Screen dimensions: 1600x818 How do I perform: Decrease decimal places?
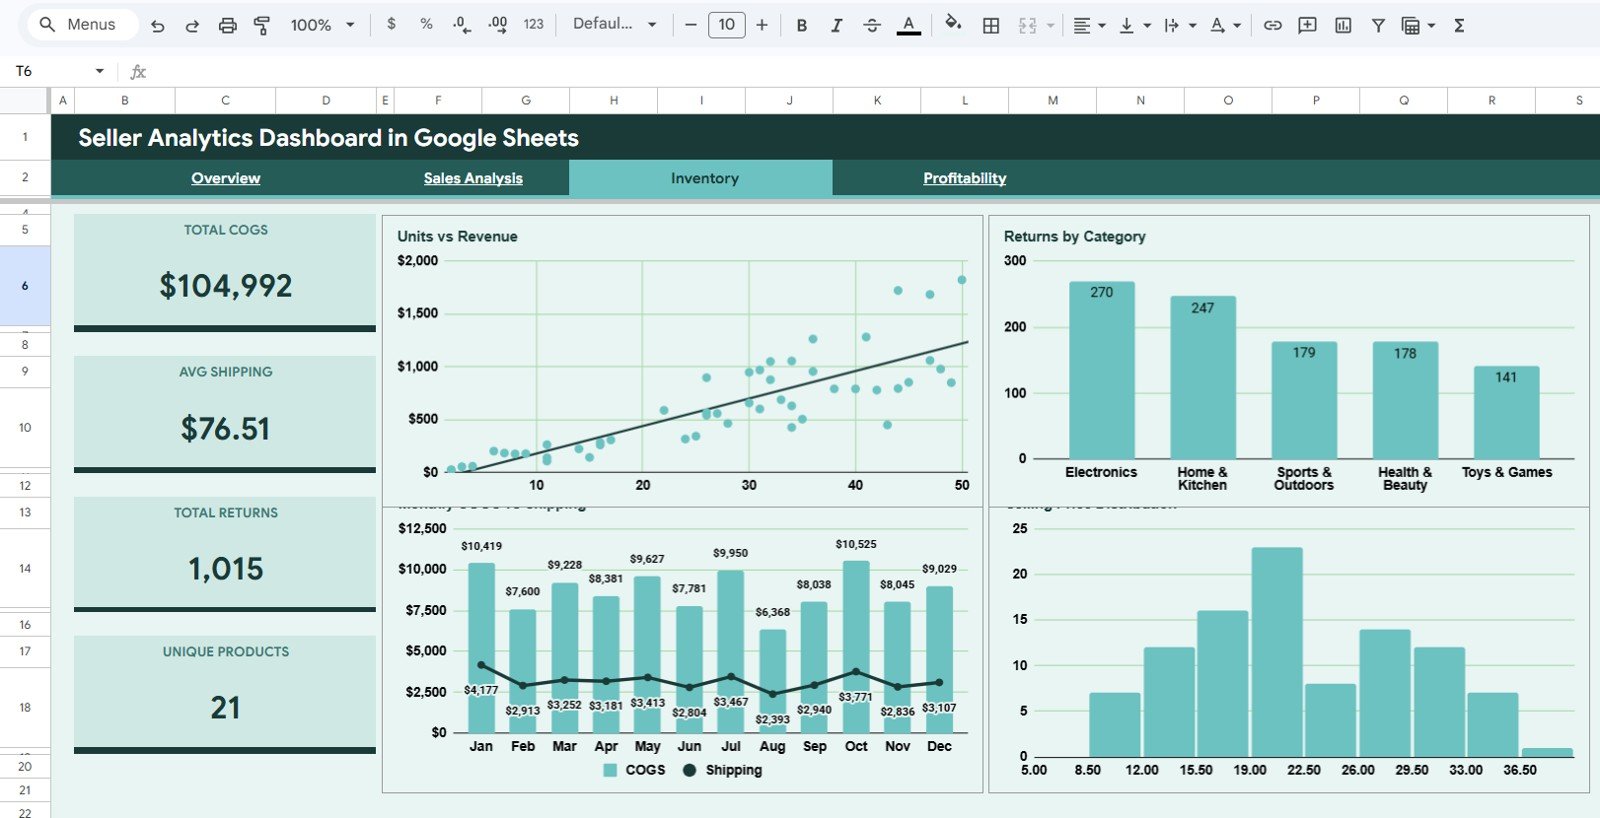click(461, 24)
